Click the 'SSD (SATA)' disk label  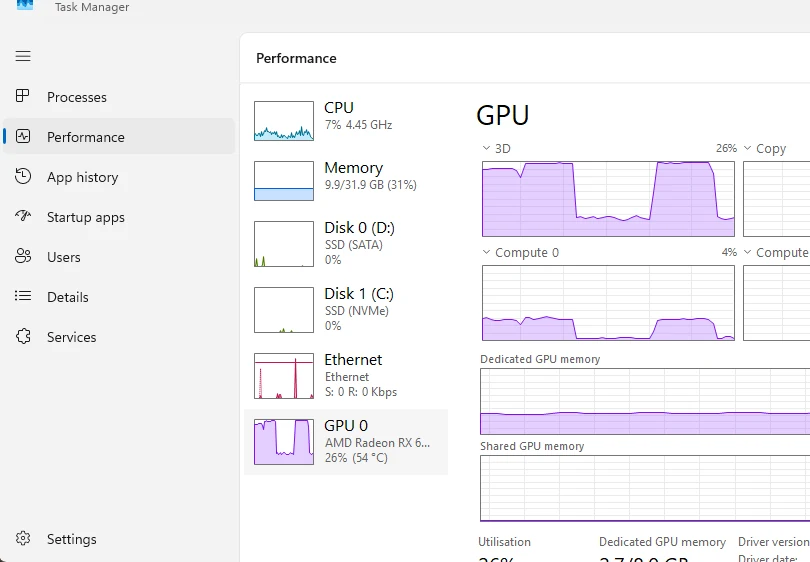tap(354, 244)
